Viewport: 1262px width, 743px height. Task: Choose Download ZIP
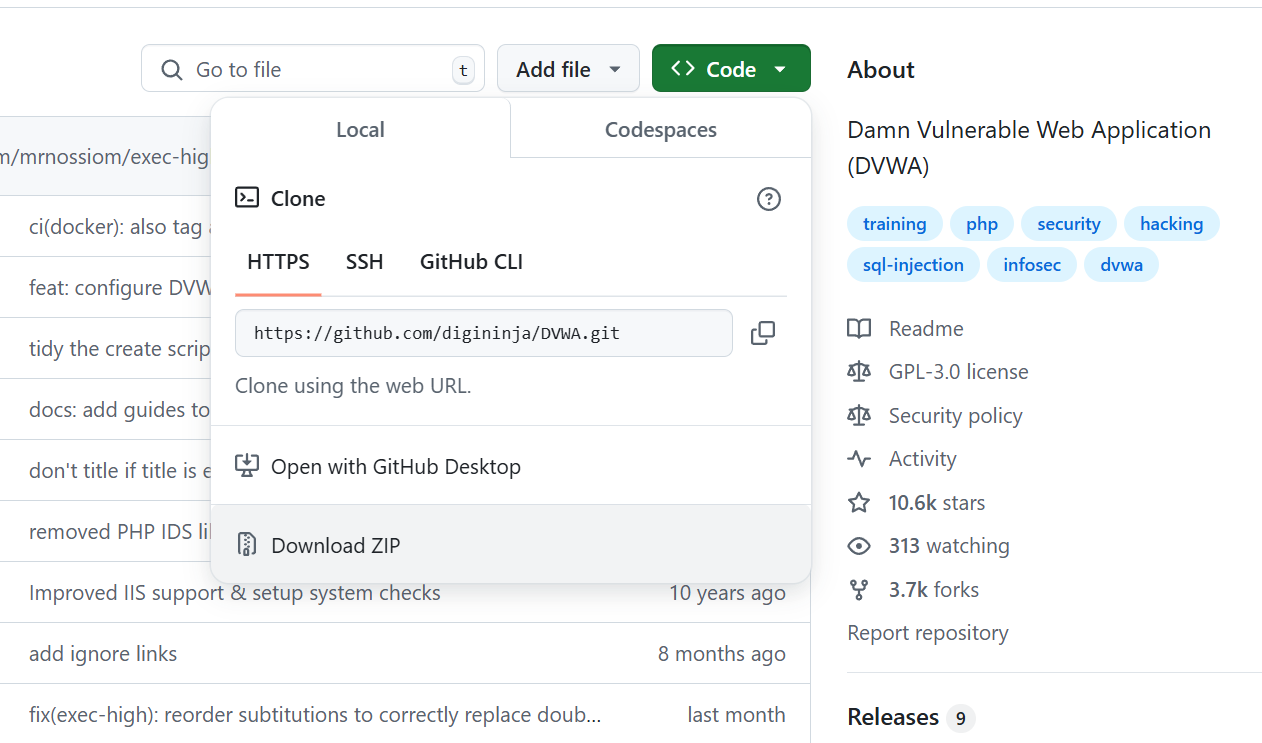coord(511,545)
